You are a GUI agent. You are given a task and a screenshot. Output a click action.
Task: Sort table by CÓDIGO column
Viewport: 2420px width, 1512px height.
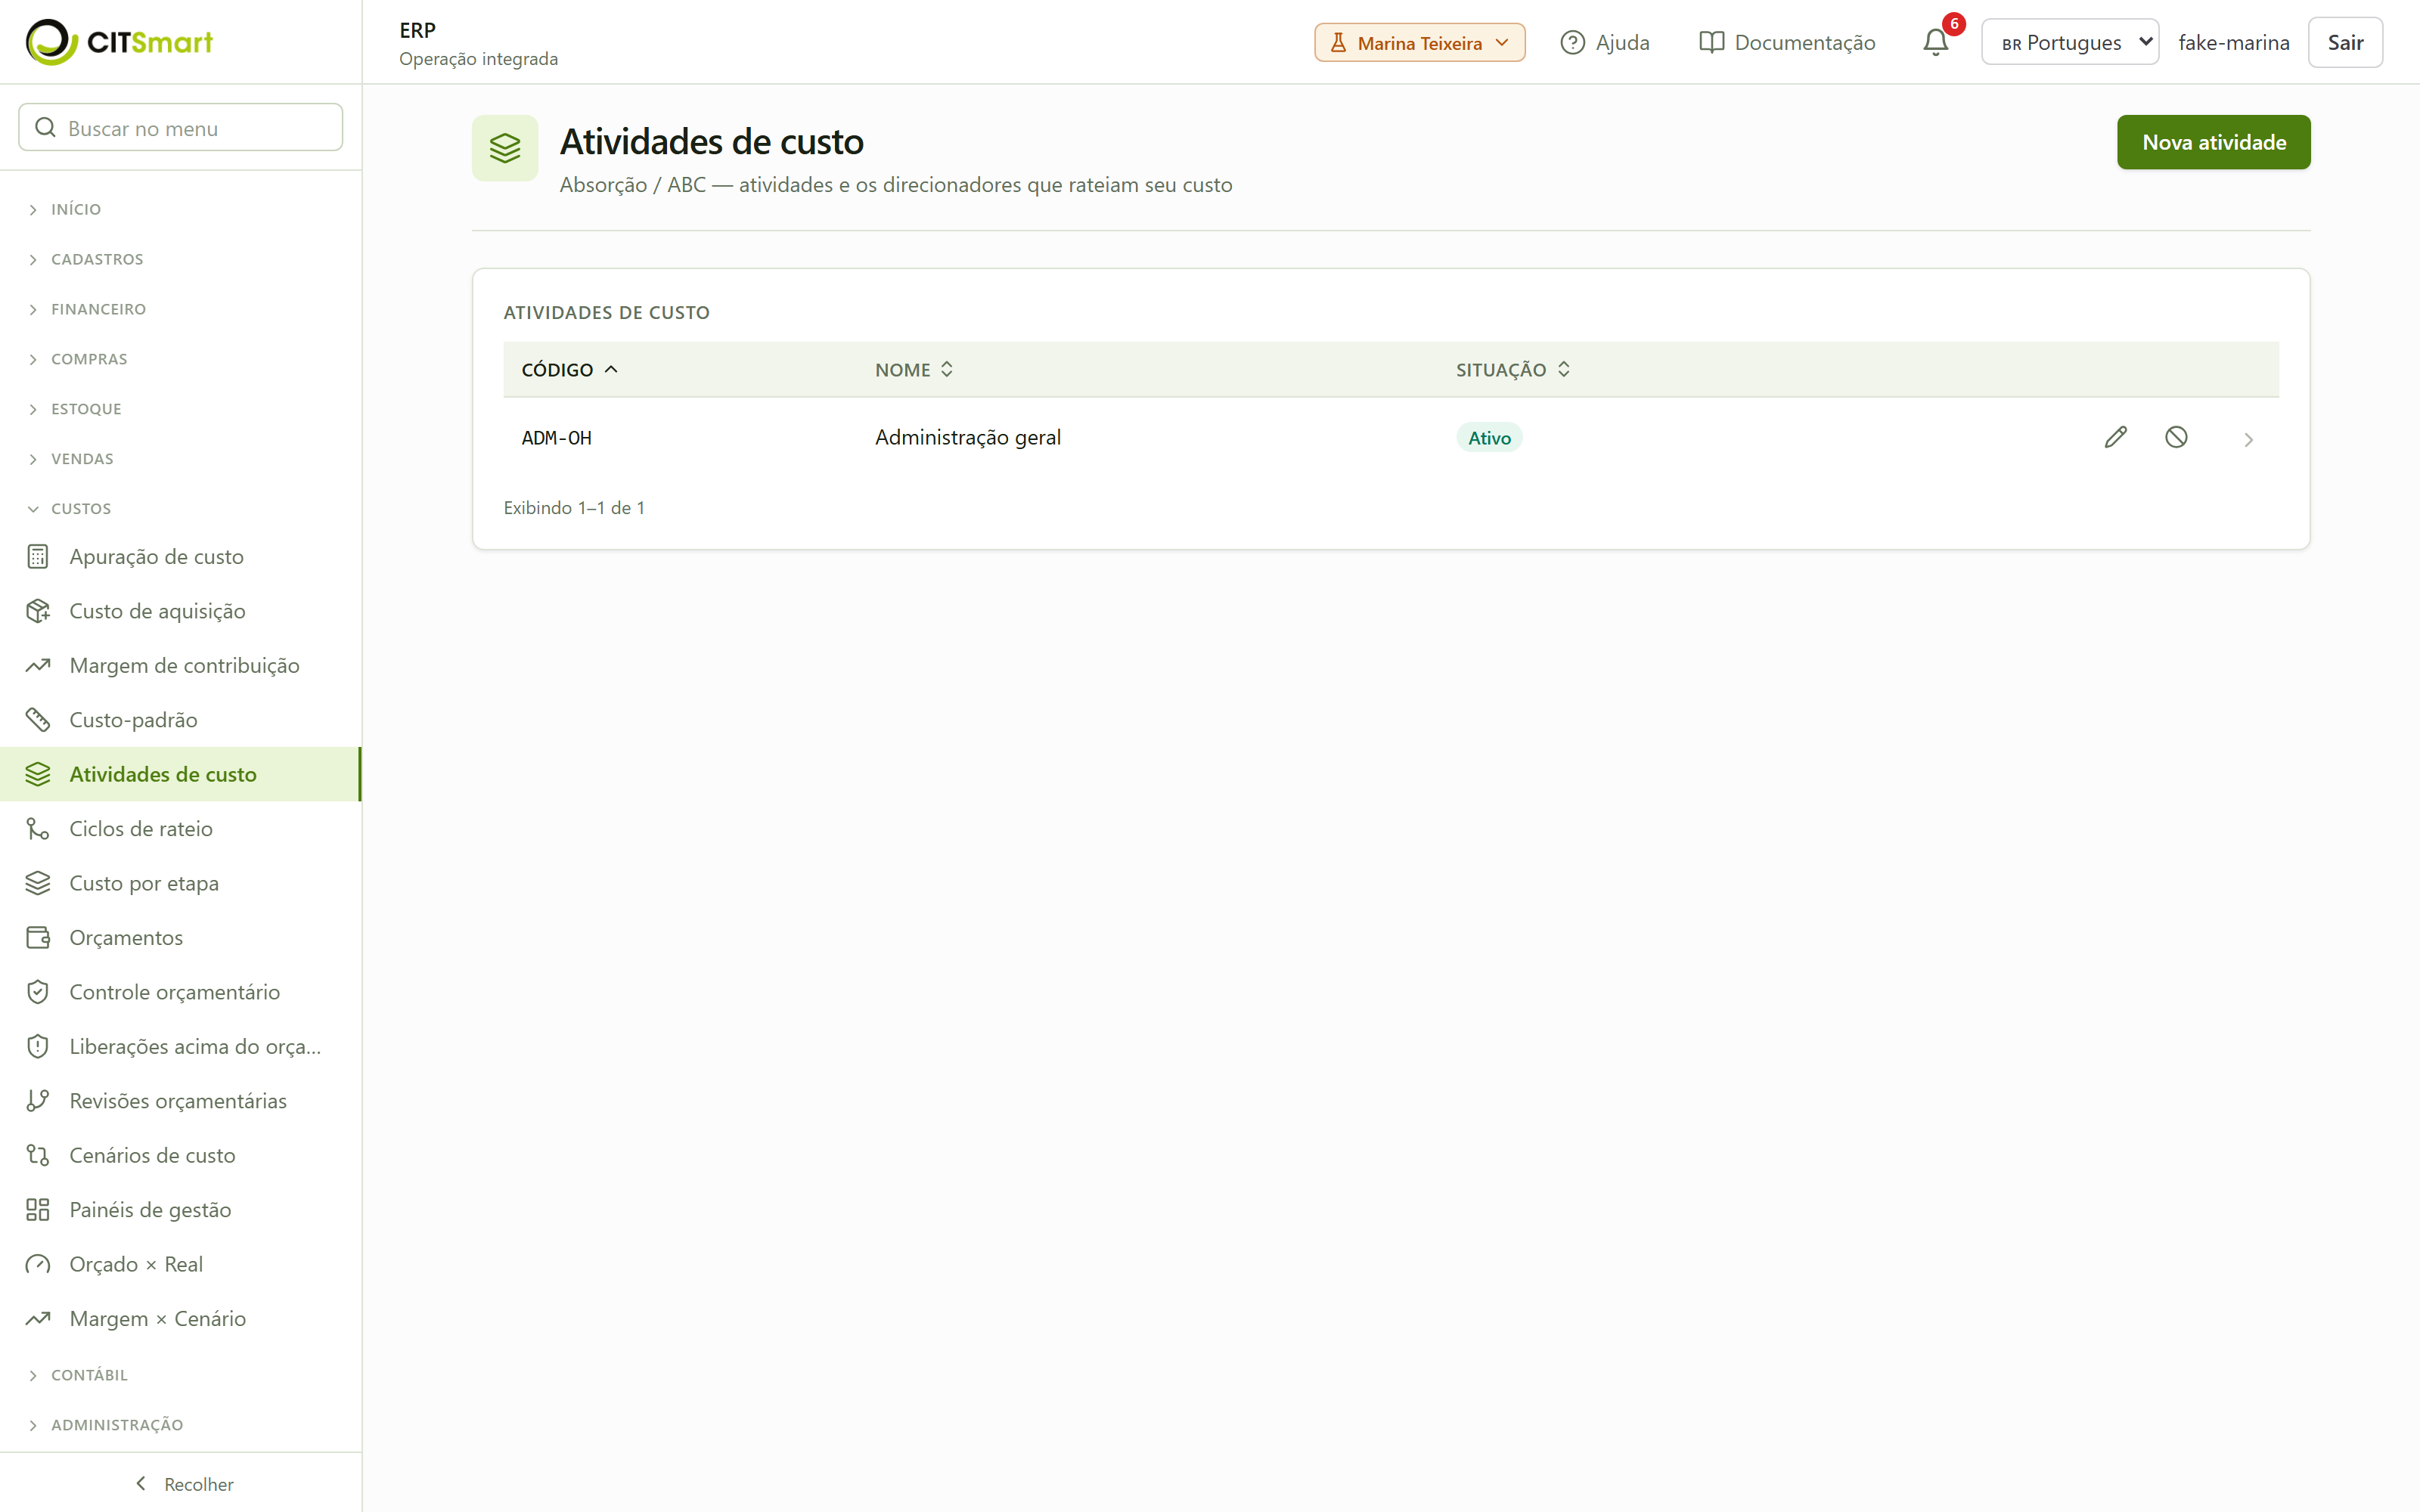tap(570, 370)
